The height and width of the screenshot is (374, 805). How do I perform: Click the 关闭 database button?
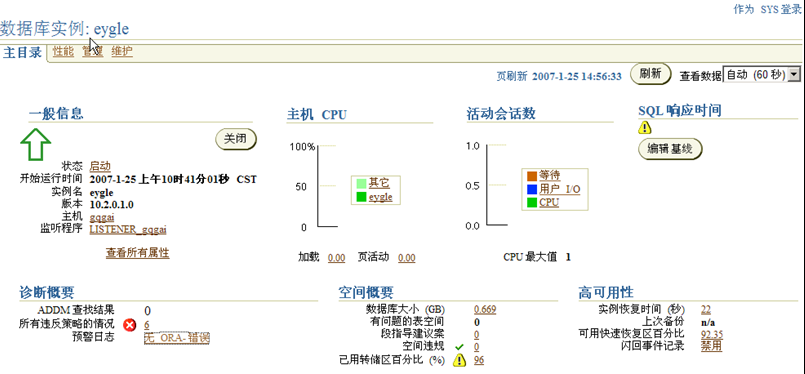tap(235, 139)
